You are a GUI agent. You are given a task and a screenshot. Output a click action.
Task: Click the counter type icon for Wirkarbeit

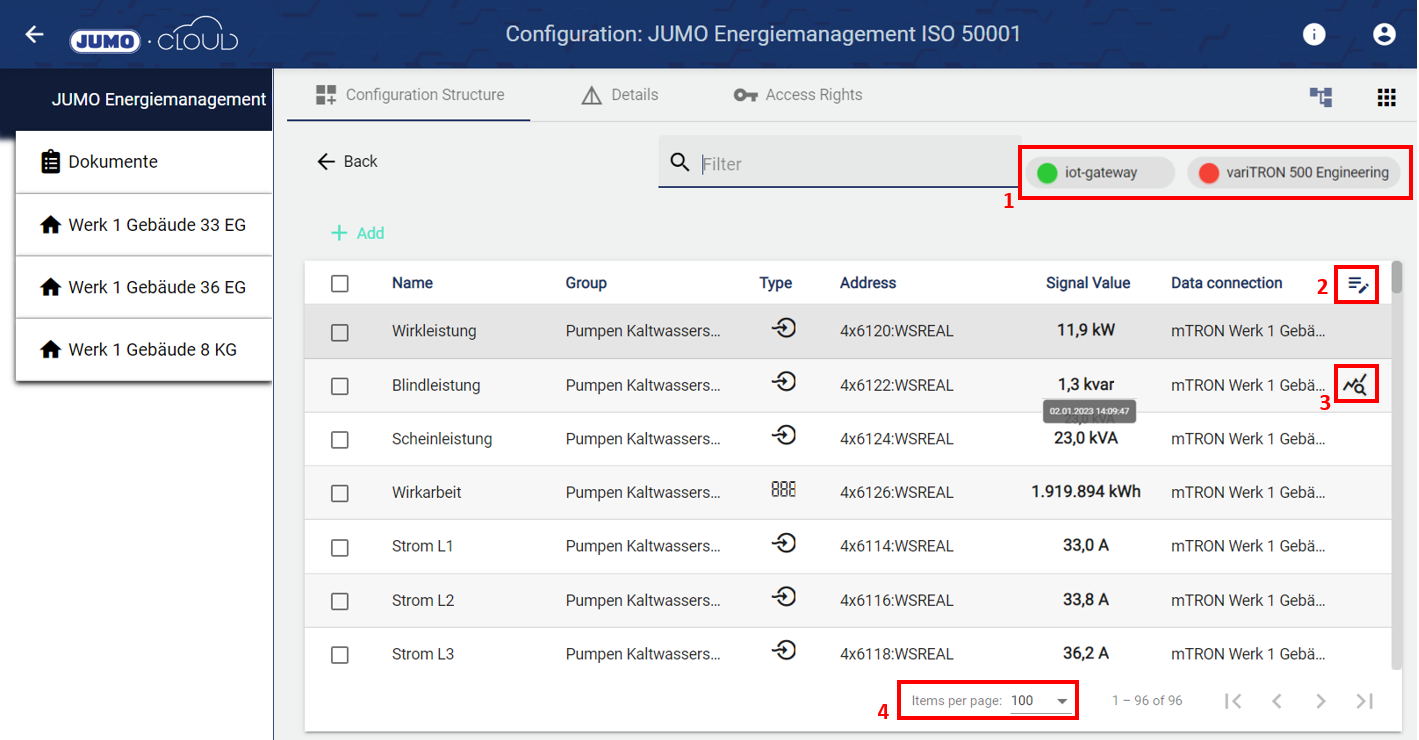pos(783,489)
